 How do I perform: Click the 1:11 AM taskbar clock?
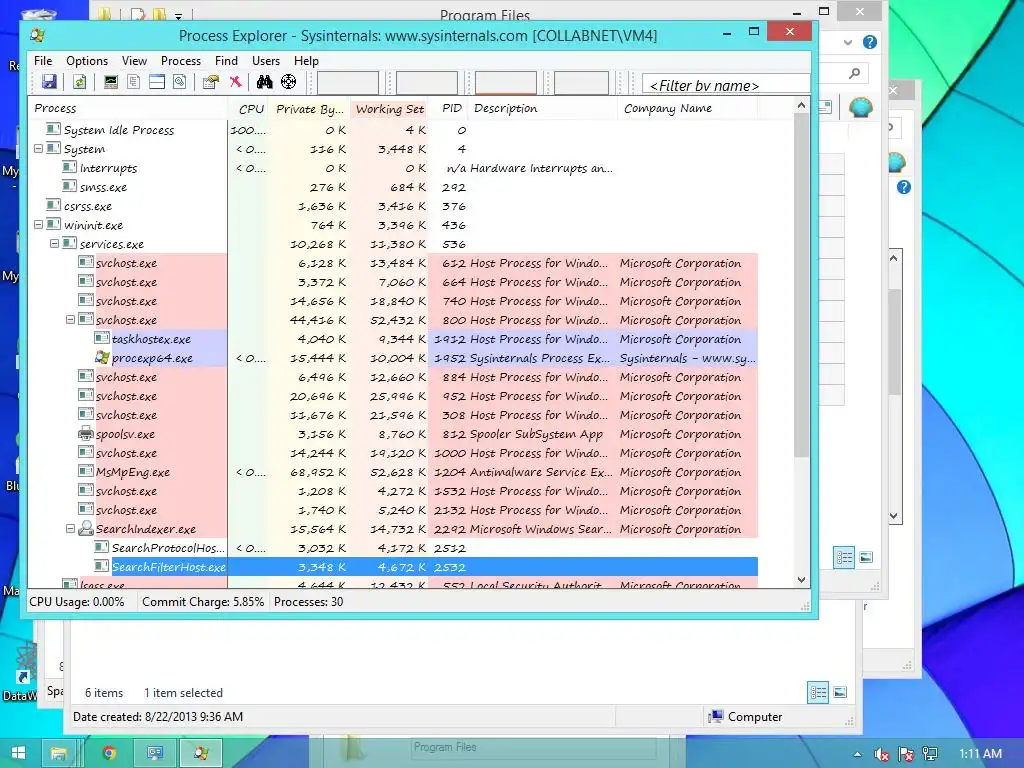(x=980, y=754)
